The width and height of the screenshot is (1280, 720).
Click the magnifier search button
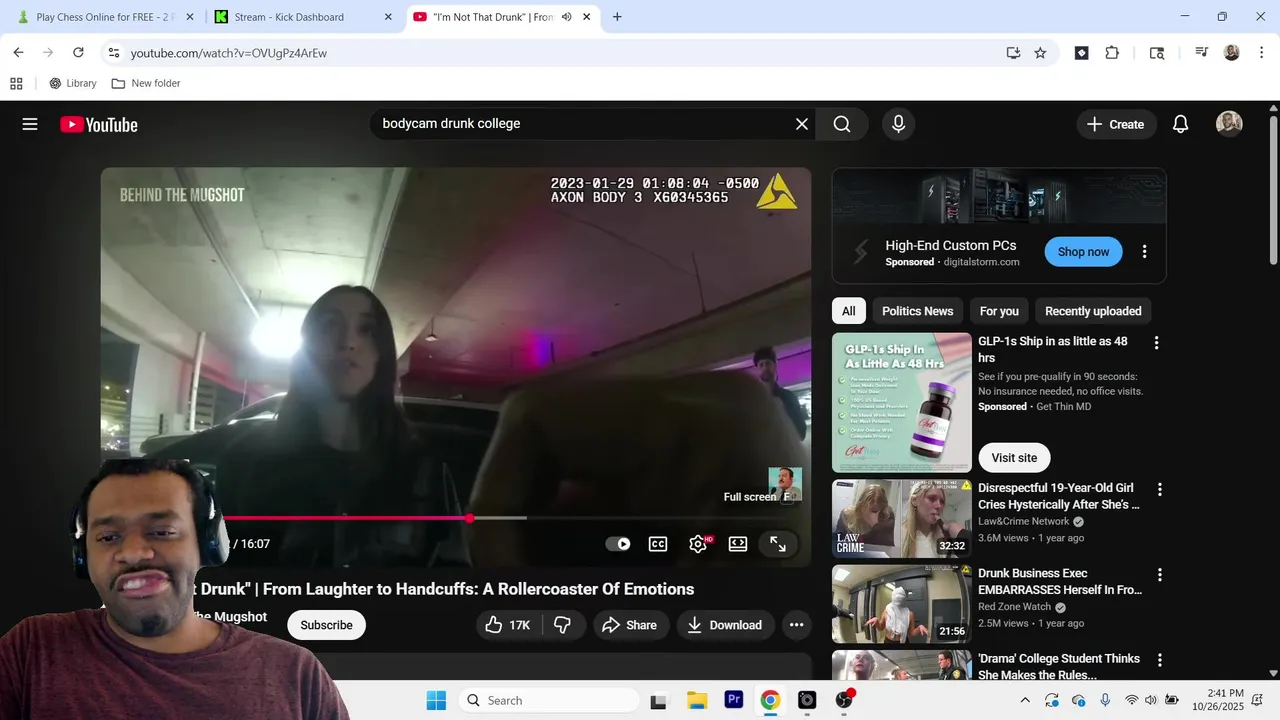[x=842, y=124]
